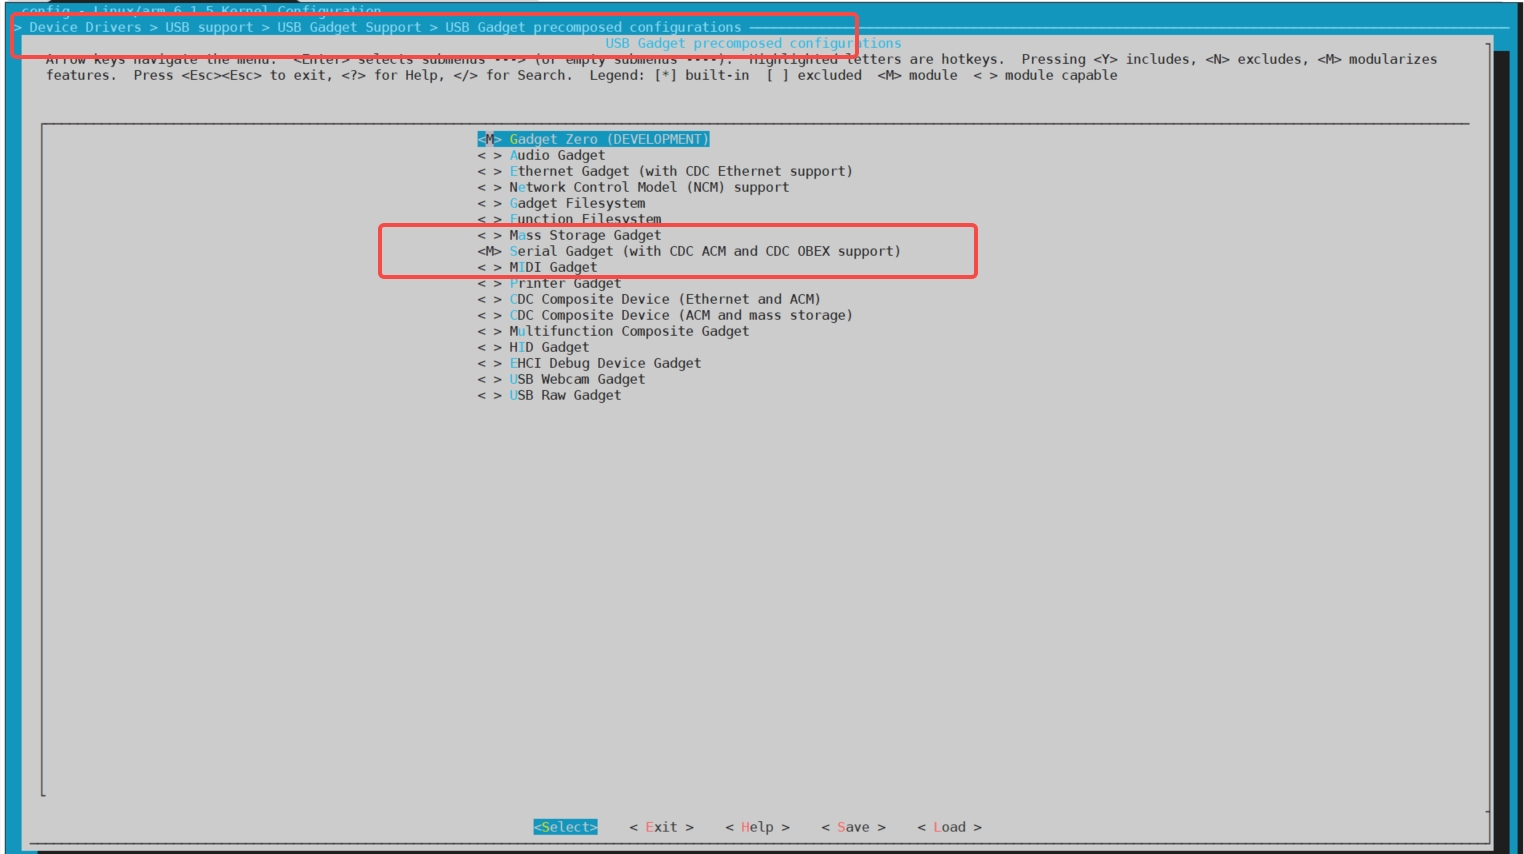Viewport: 1524px width, 854px height.
Task: Select Multifunction Composite Gadget
Action: tap(629, 331)
